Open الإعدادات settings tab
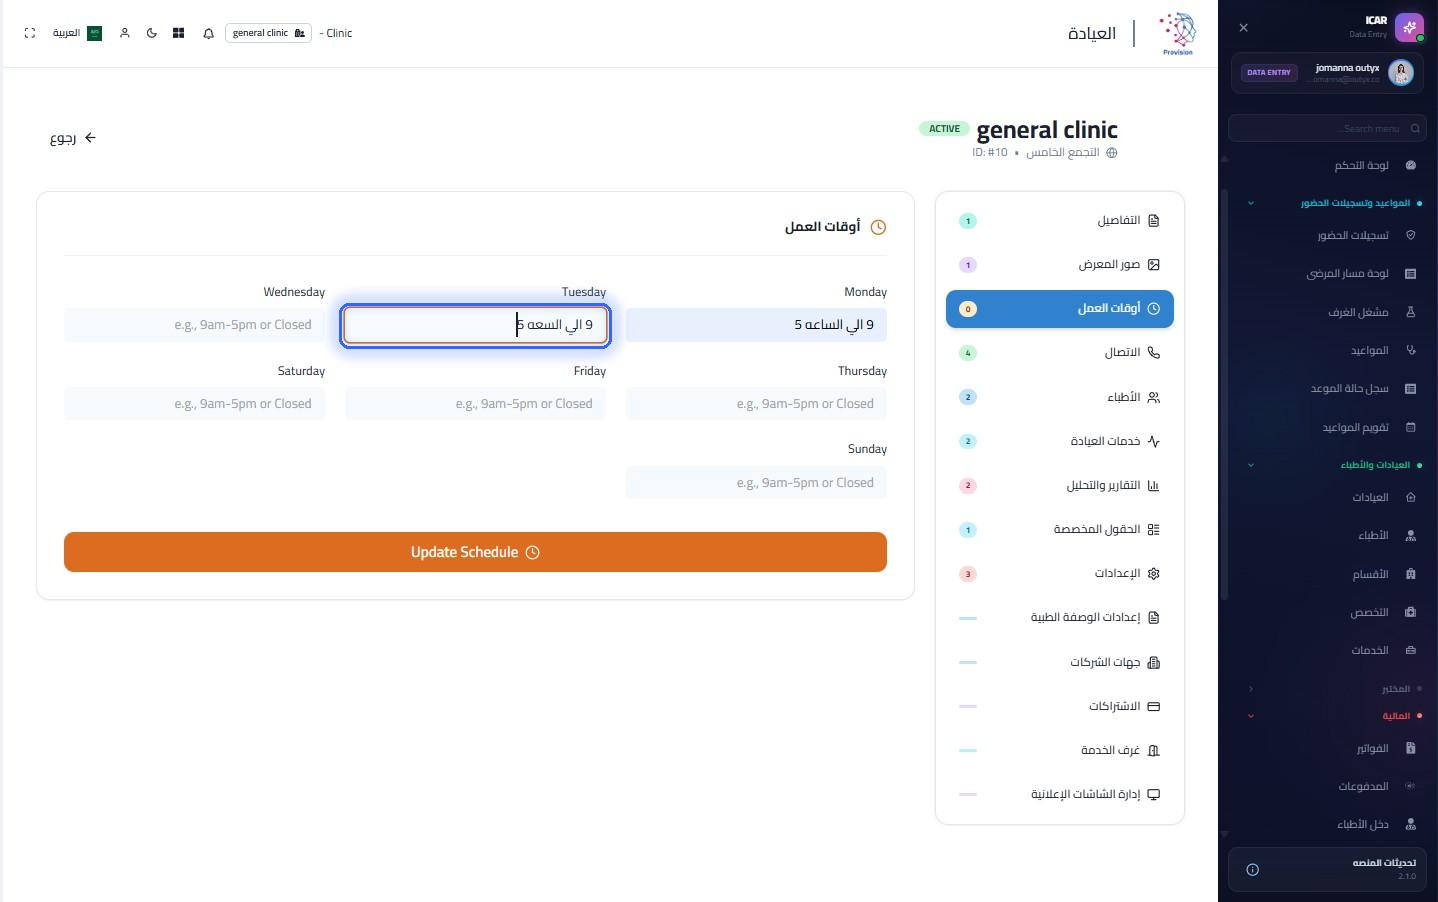 pos(1060,574)
